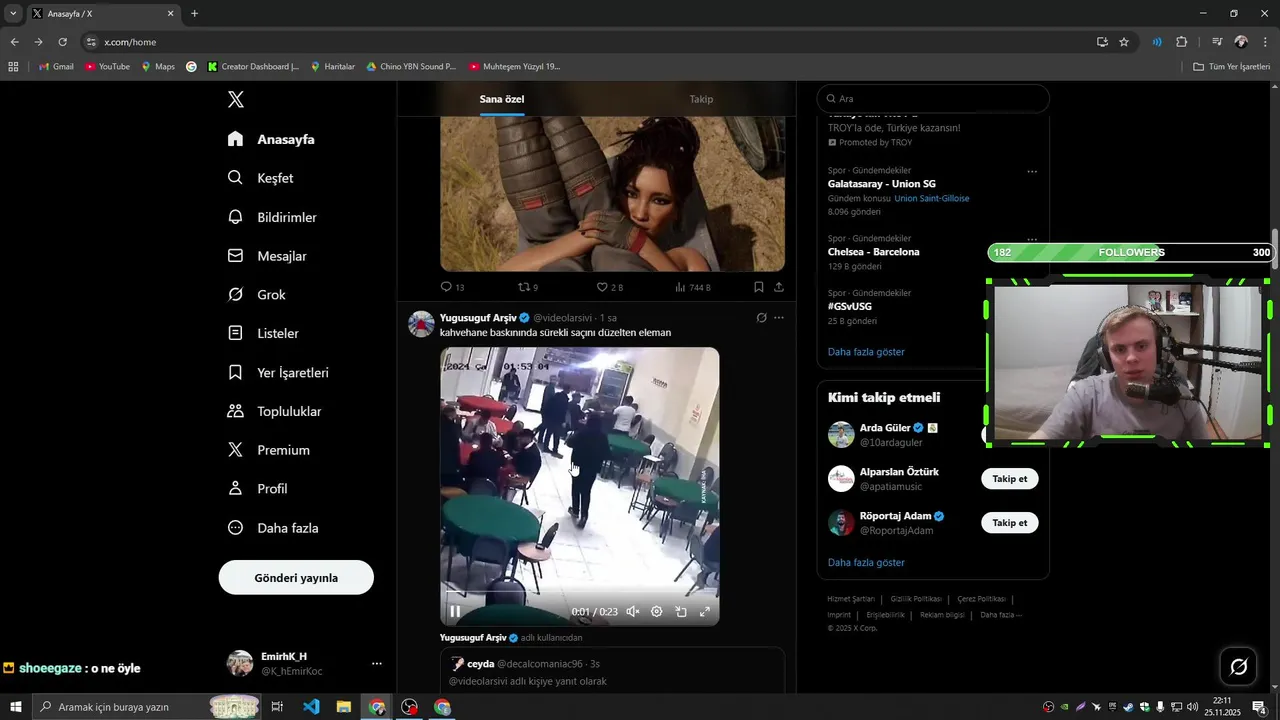The width and height of the screenshot is (1280, 720).
Task: Open Tüm Yer İşaretleri folder
Action: [x=1231, y=67]
